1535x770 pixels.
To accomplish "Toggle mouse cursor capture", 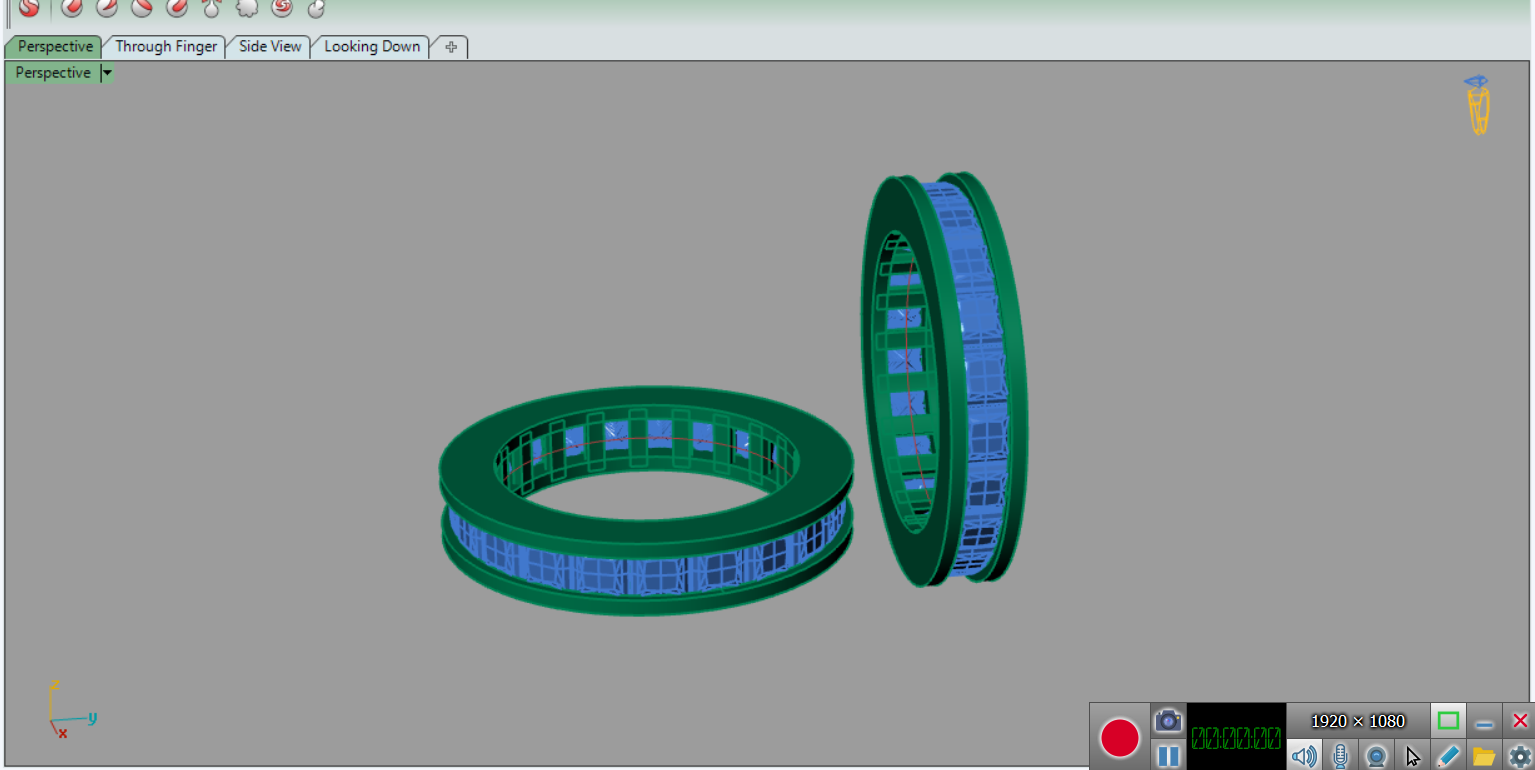I will (1412, 756).
